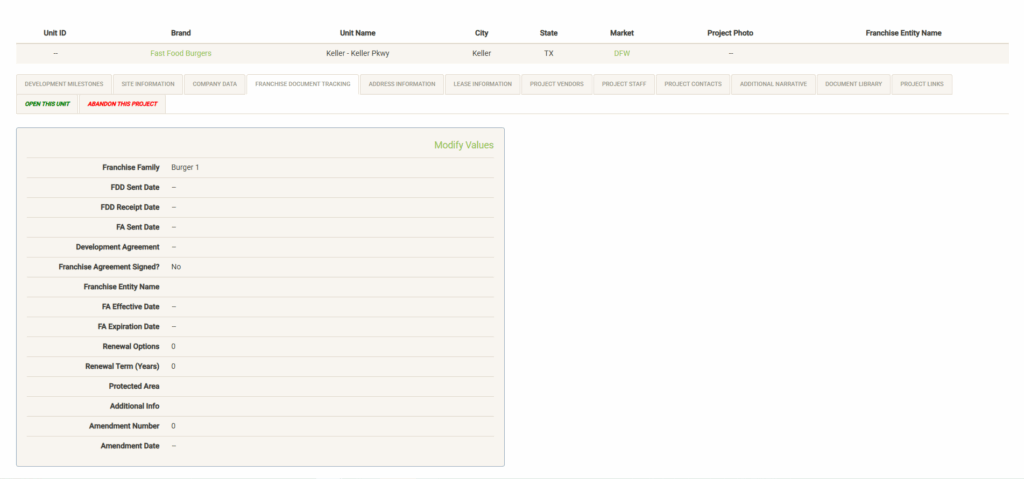Click the Modify Values link
The height and width of the screenshot is (479, 1024).
pos(463,145)
